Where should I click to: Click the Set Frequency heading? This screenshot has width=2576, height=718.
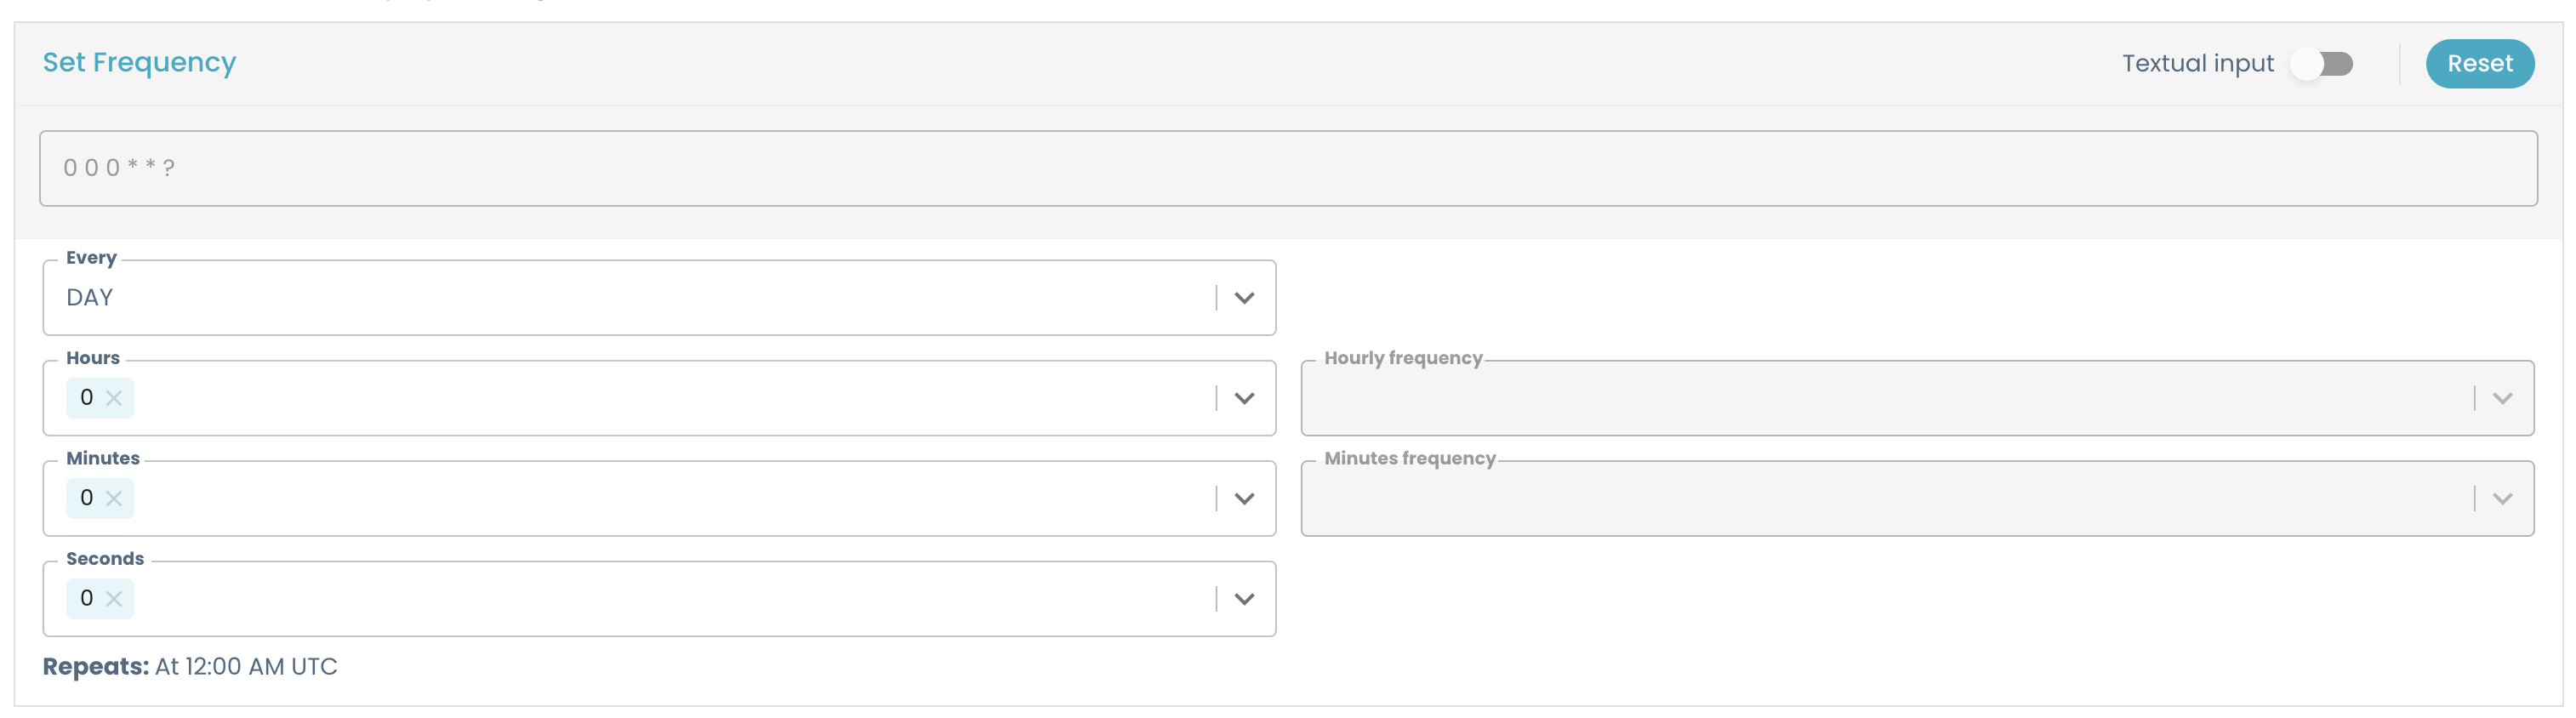tap(139, 62)
